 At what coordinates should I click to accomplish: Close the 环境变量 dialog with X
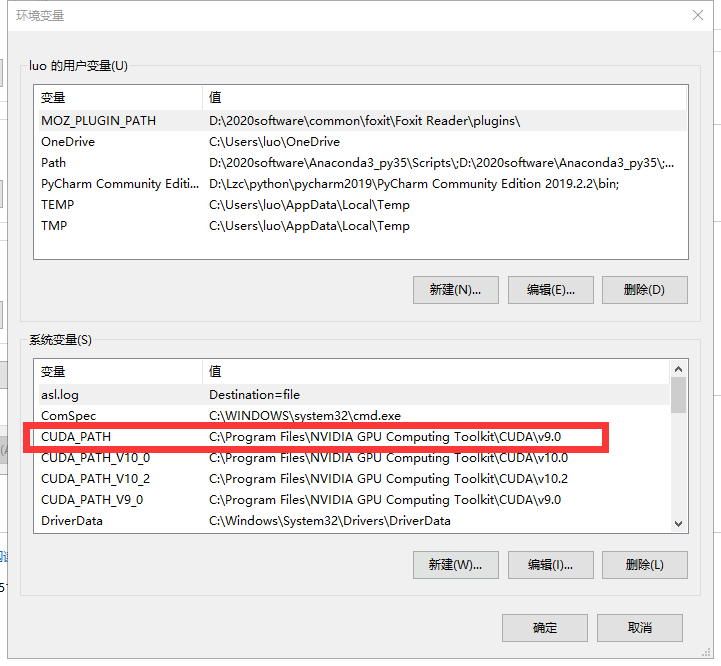pos(698,15)
